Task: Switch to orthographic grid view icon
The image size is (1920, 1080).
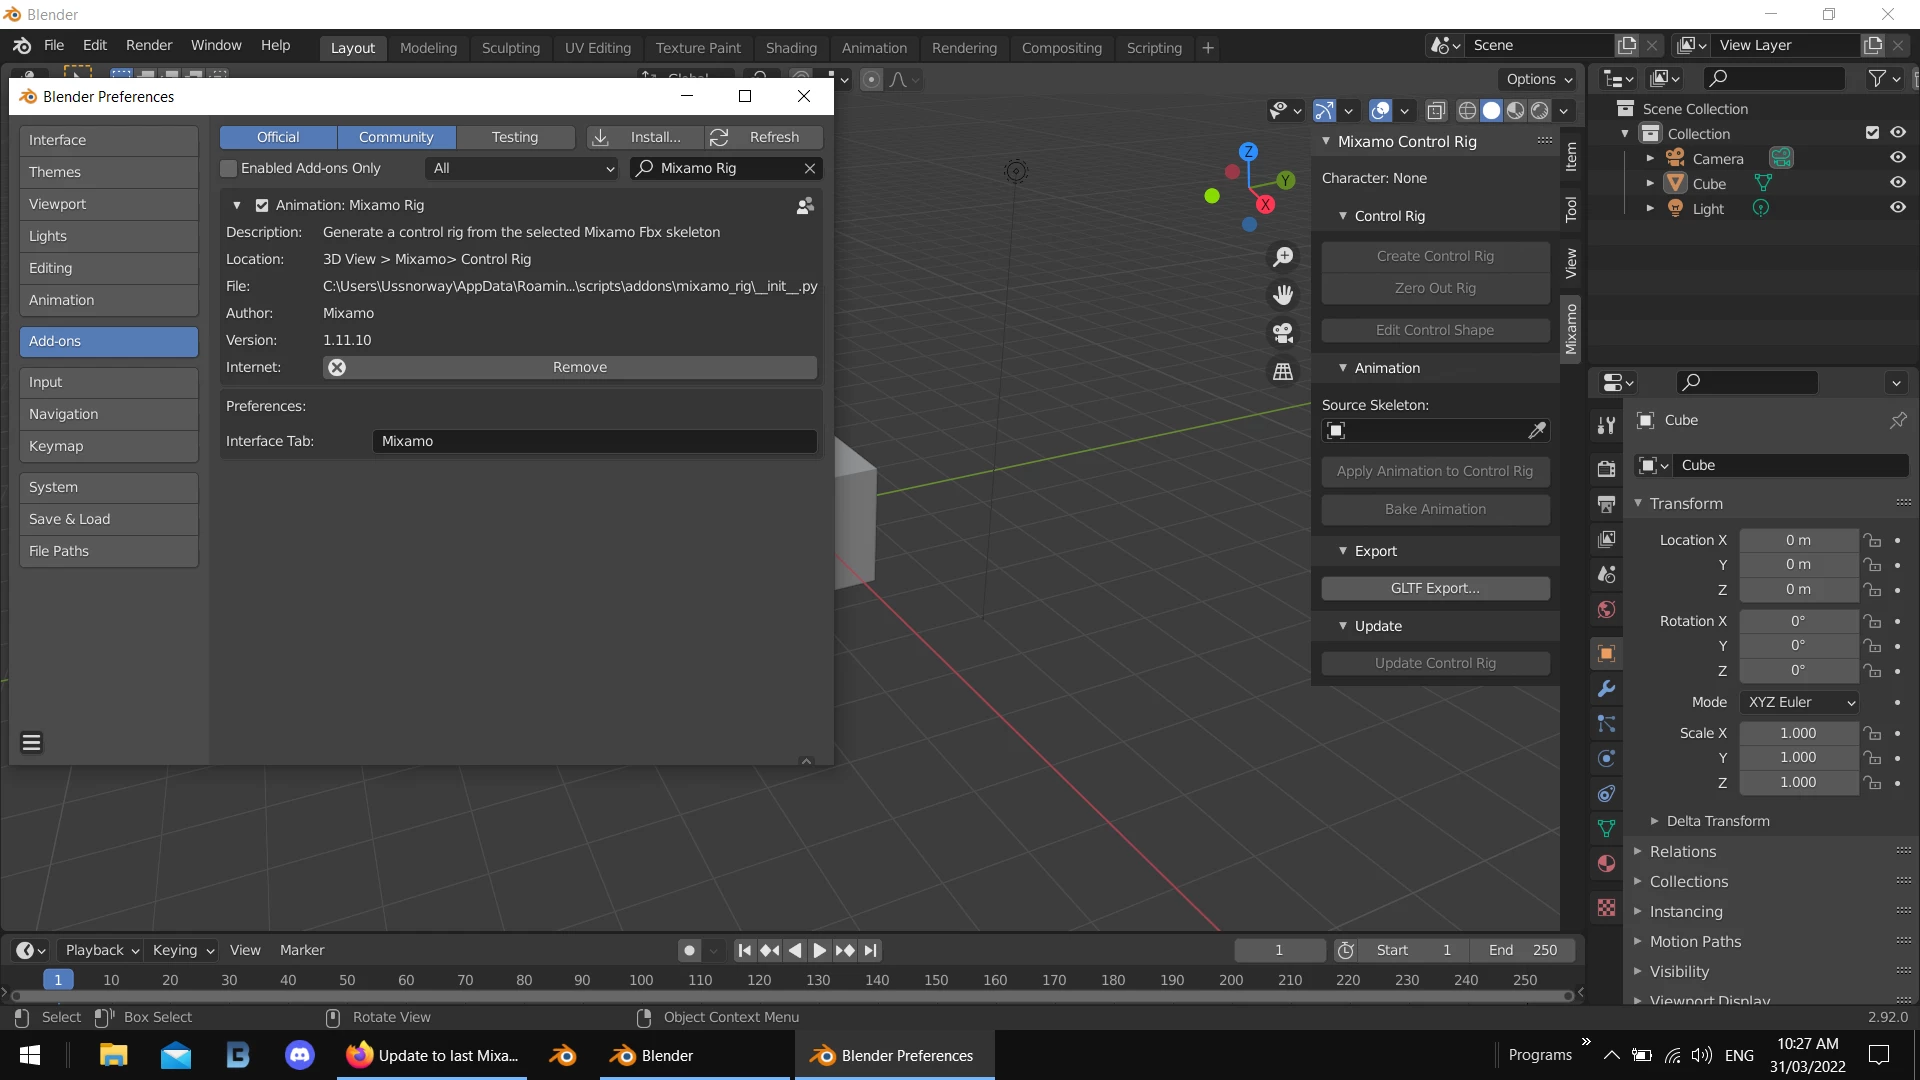Action: [1283, 371]
